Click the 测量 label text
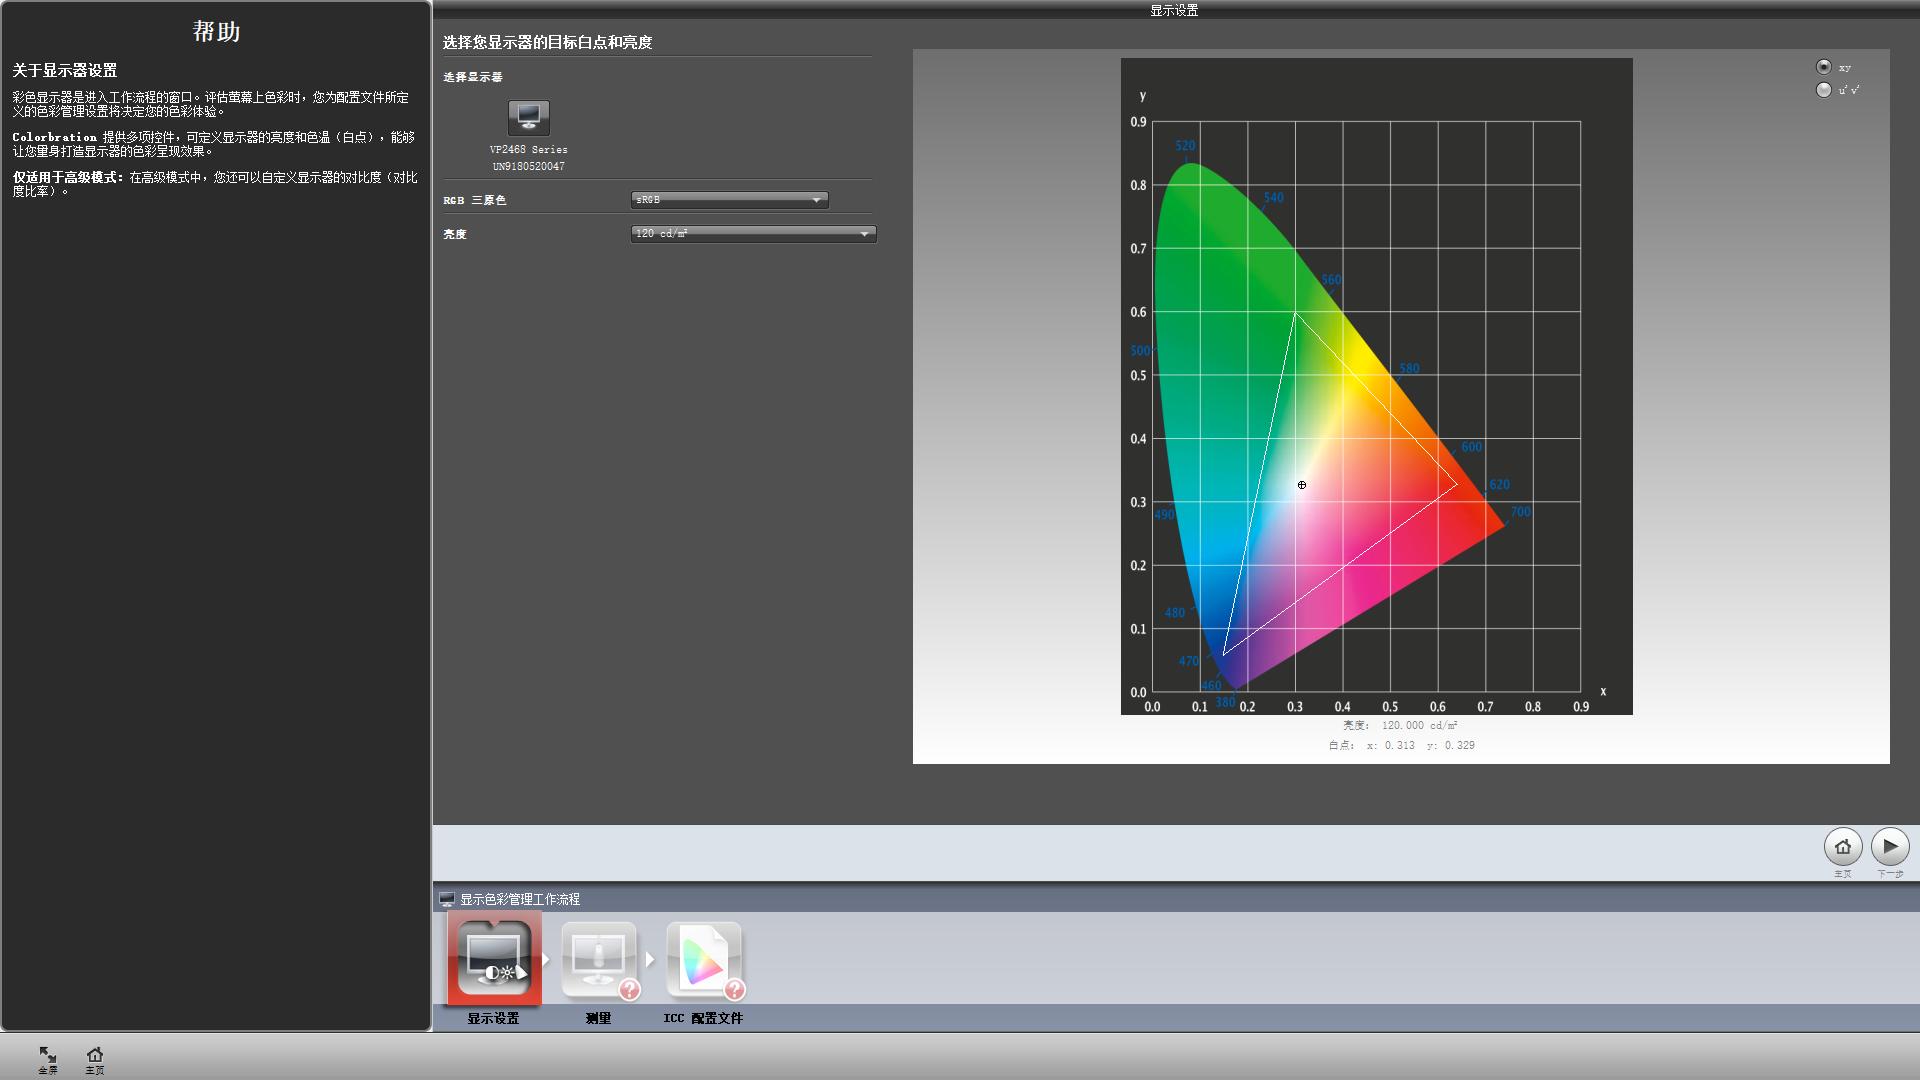 (x=598, y=1018)
